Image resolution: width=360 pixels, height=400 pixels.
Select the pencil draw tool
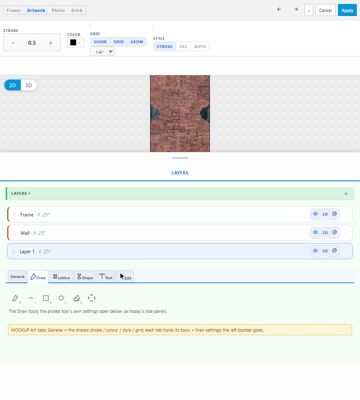(15, 298)
